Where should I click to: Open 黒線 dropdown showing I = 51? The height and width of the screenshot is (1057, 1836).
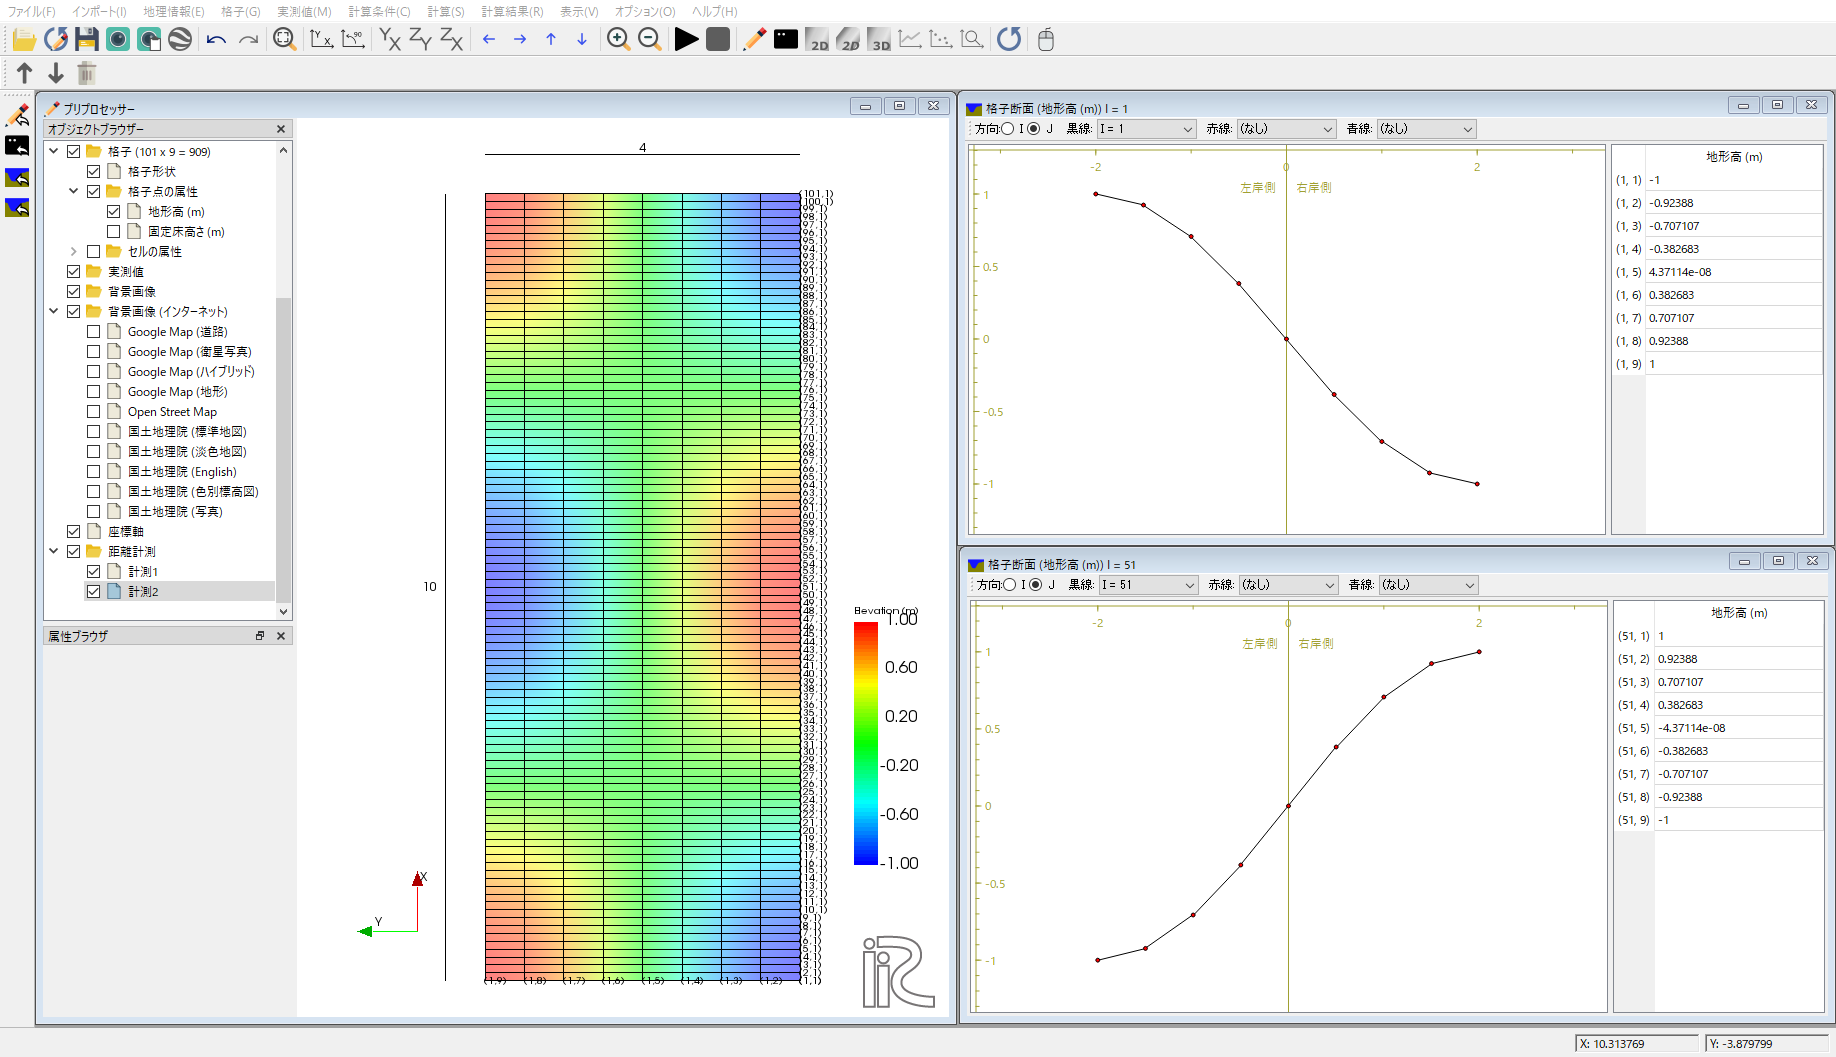1148,585
